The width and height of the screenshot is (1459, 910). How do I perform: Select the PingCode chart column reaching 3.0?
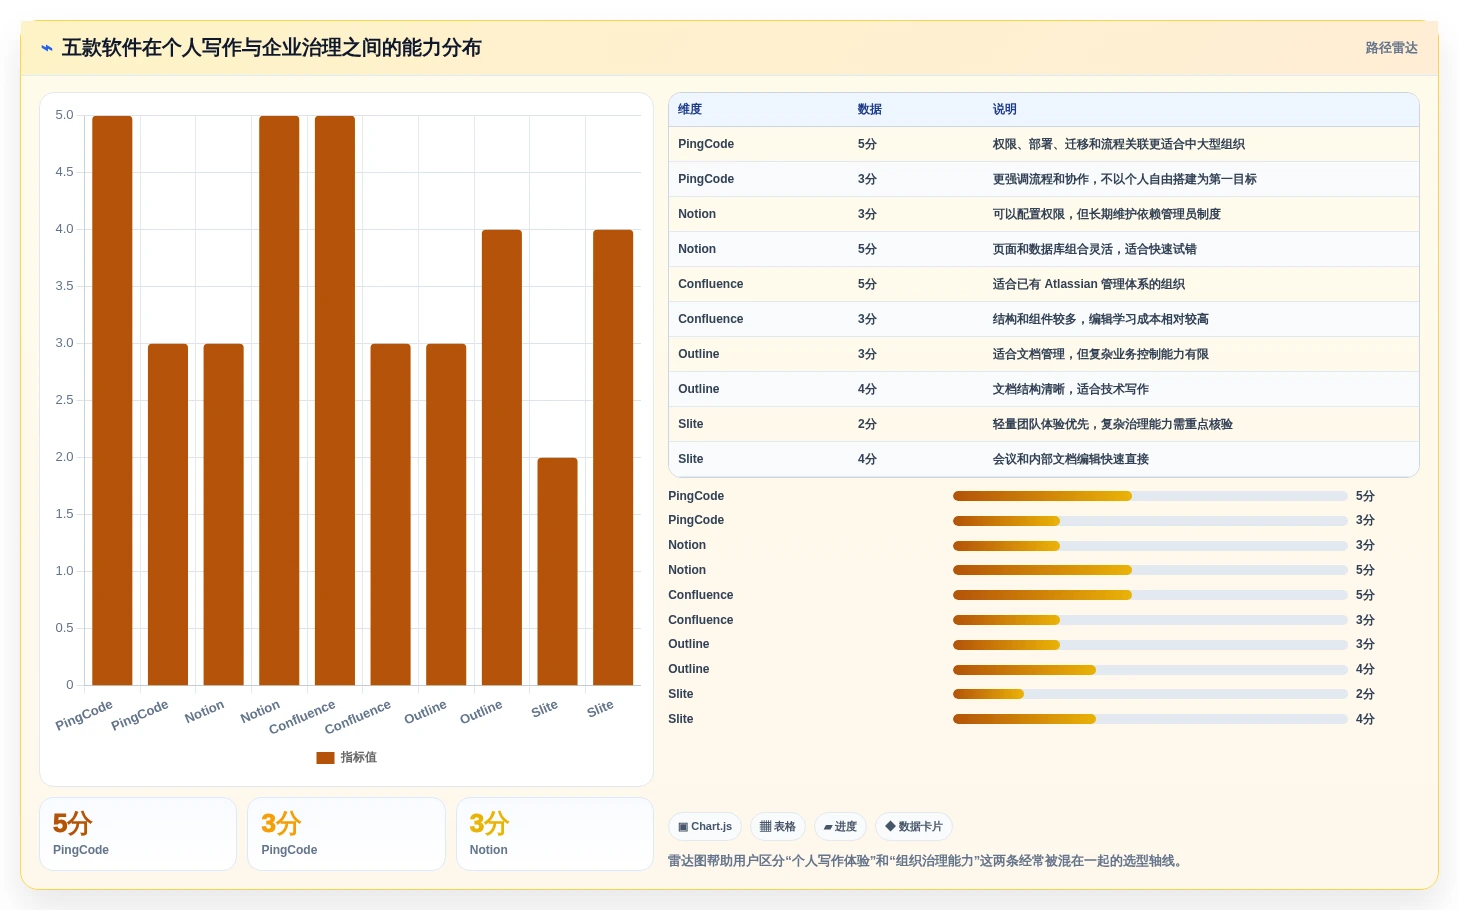pyautogui.click(x=168, y=514)
